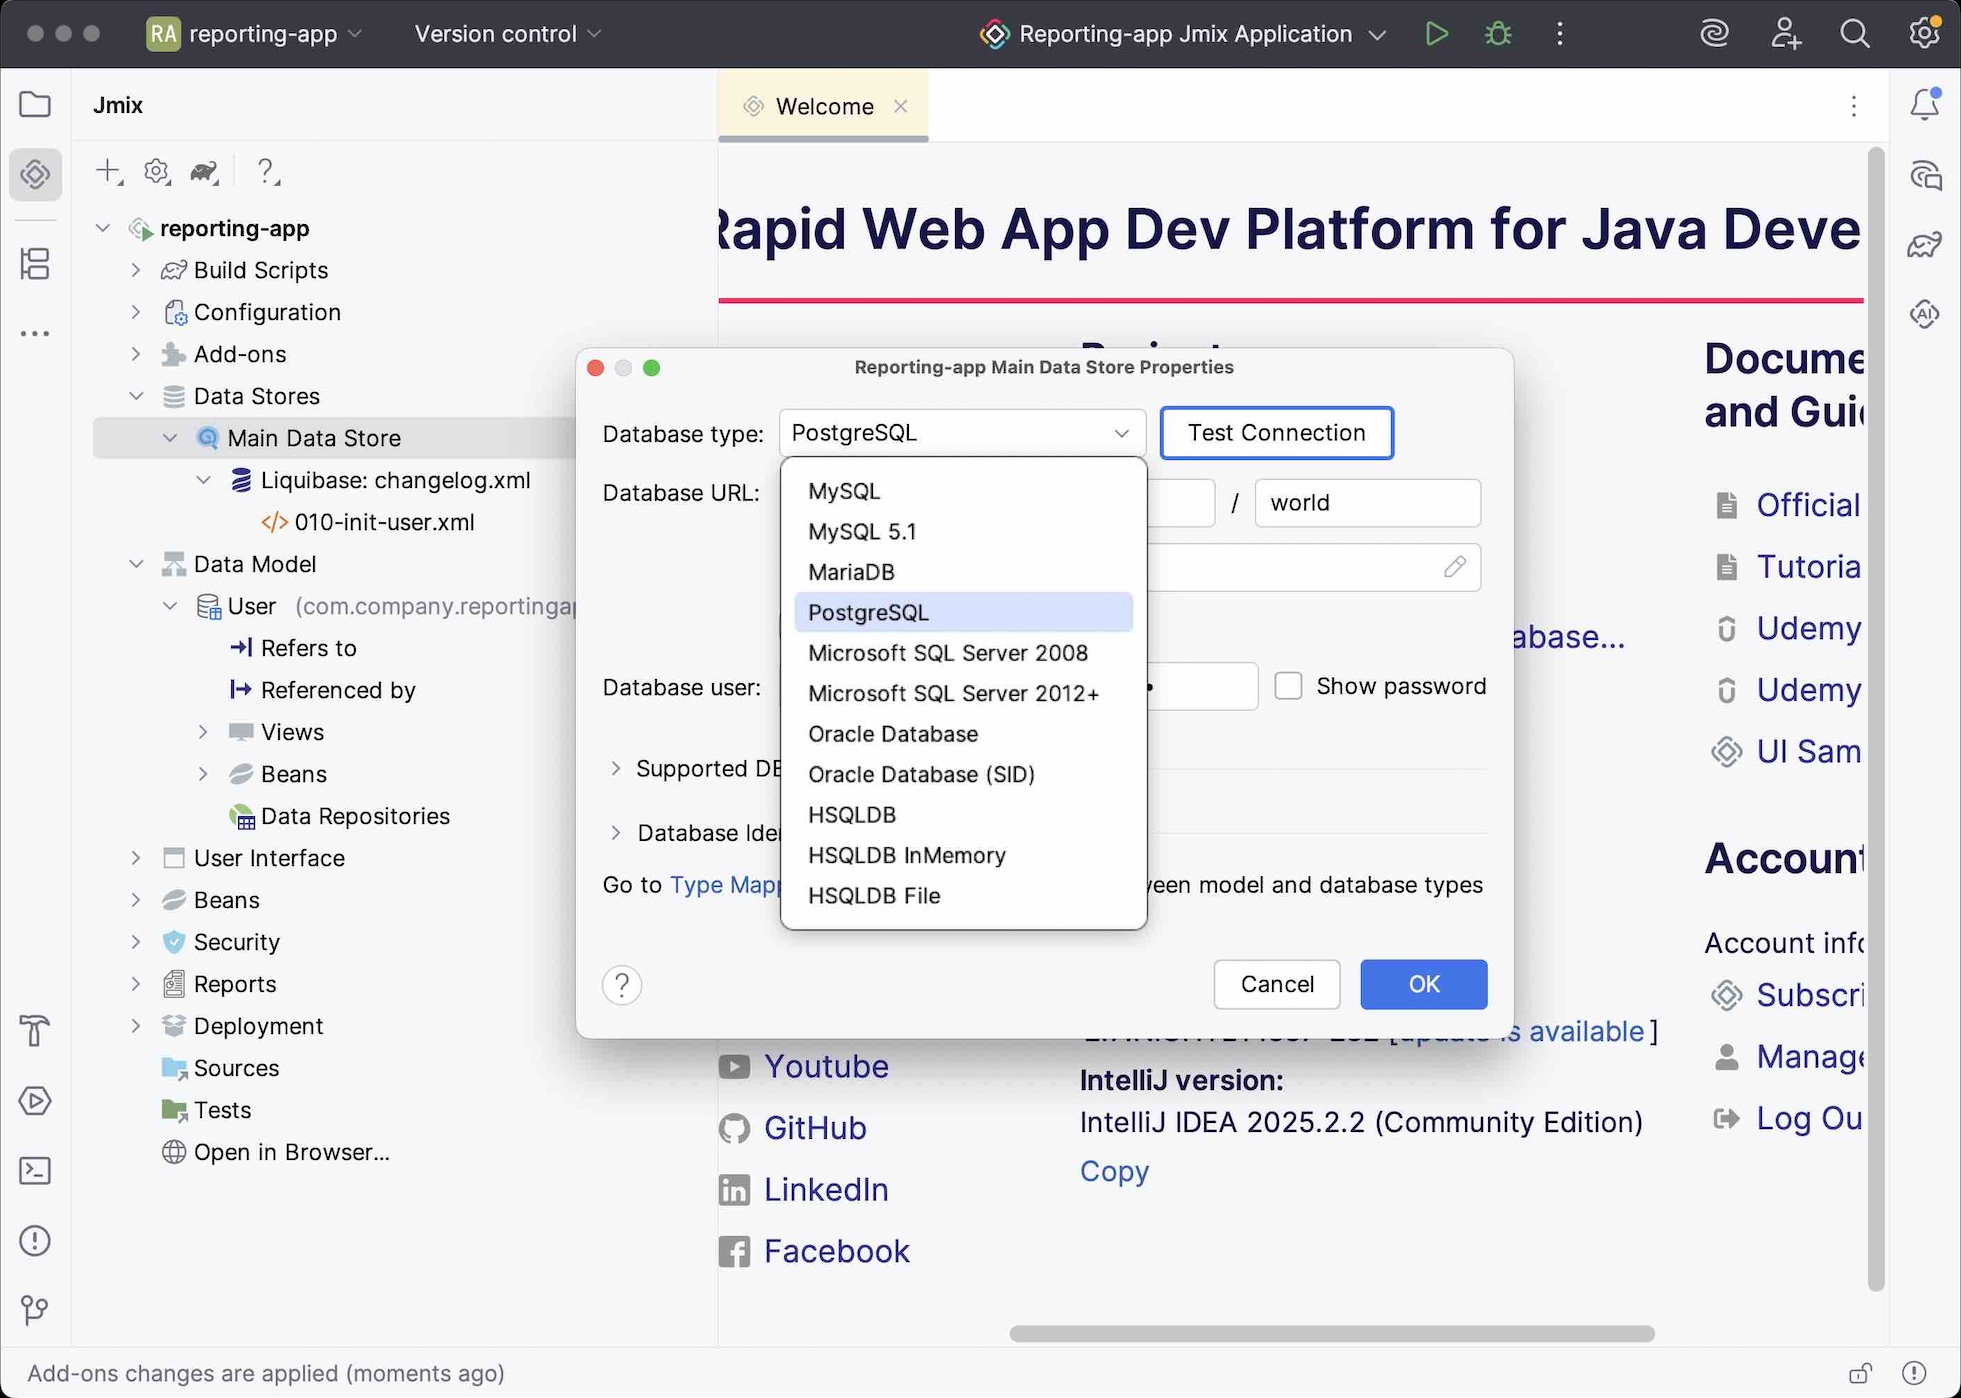Show more tool windows ellipsis icon
The width and height of the screenshot is (1961, 1398).
35,334
